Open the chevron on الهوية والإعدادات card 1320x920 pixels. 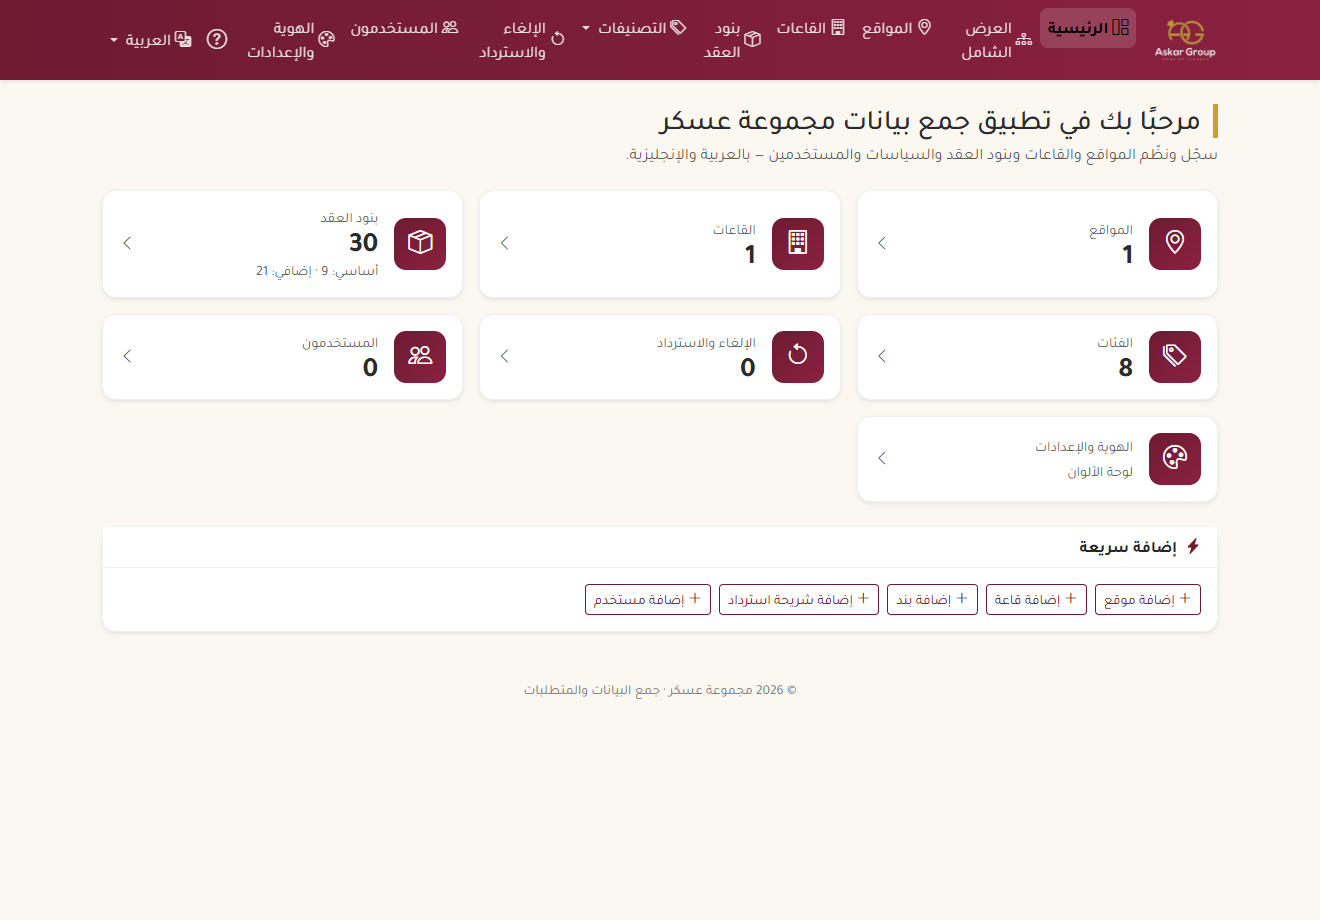[882, 458]
